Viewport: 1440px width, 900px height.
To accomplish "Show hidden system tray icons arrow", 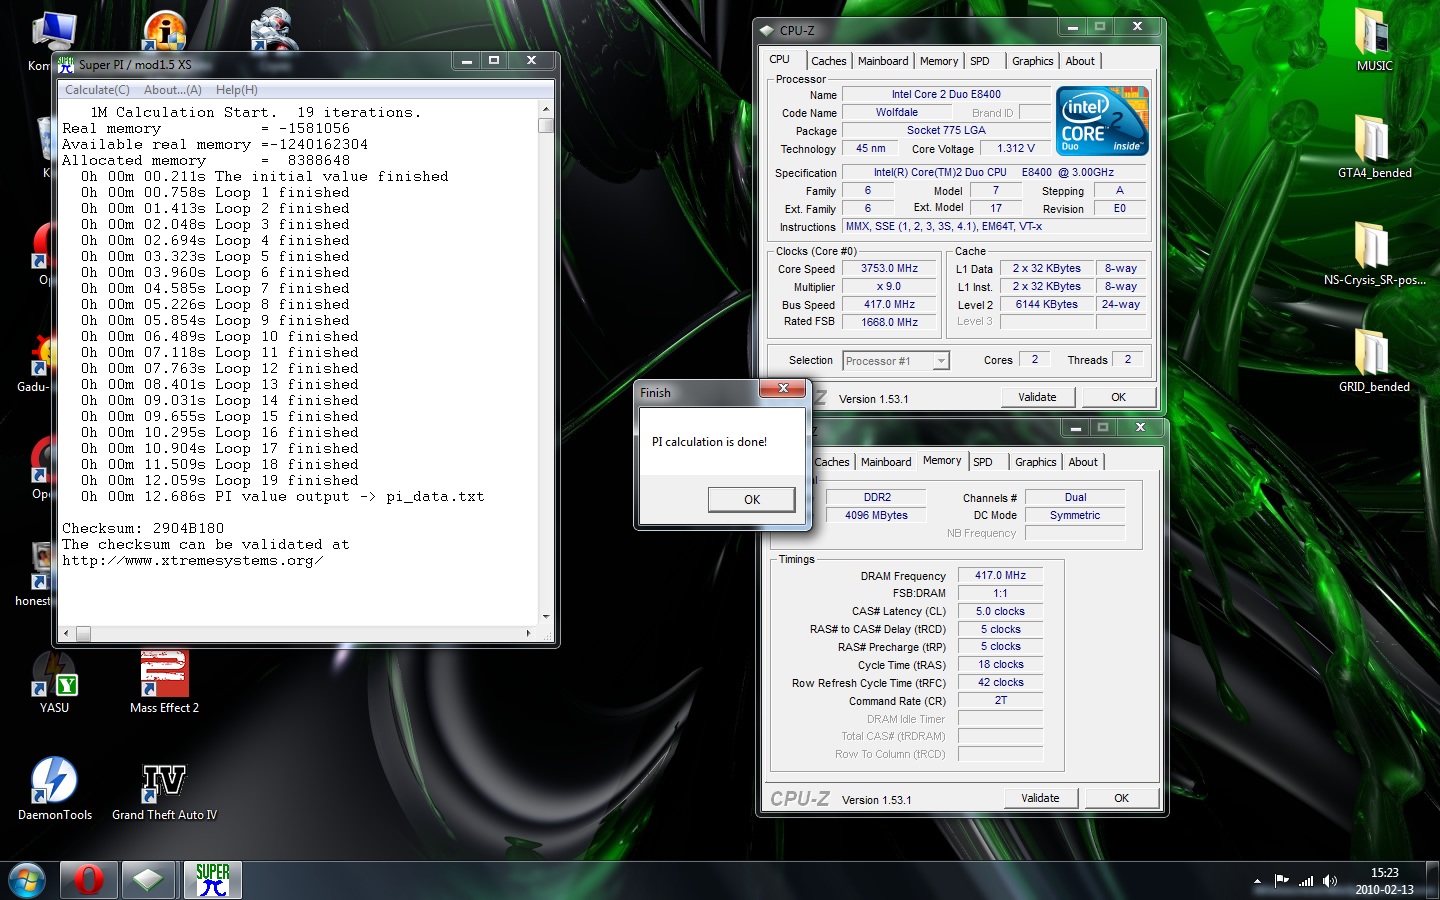I will coord(1257,882).
